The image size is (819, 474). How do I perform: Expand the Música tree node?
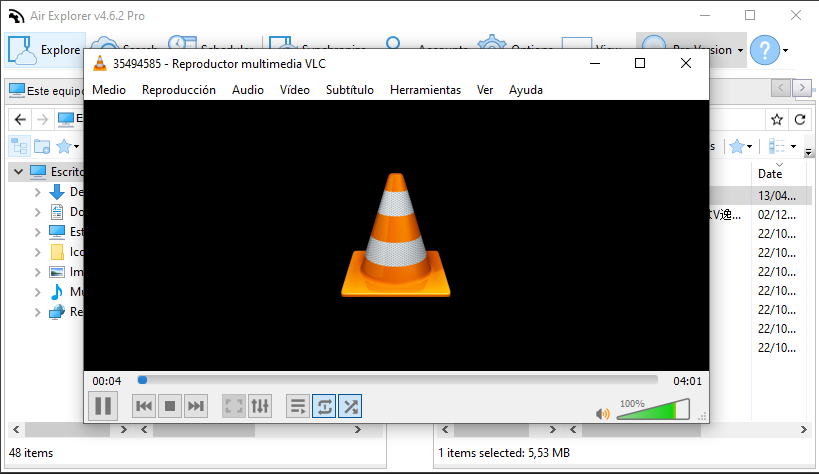point(37,292)
